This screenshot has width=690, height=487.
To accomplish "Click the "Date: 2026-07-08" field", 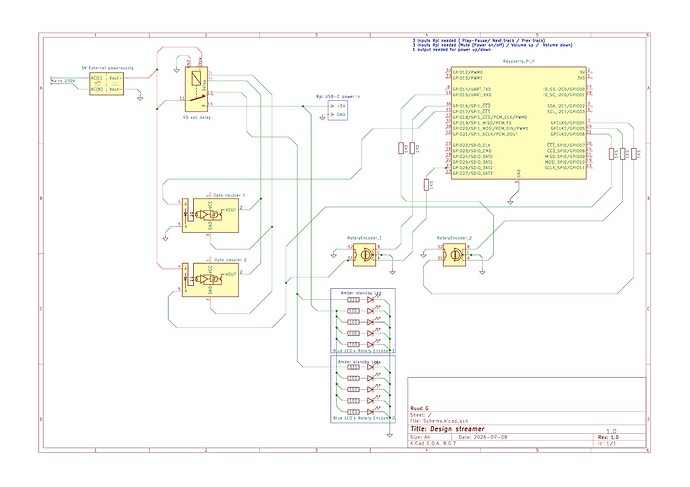I will (x=483, y=438).
